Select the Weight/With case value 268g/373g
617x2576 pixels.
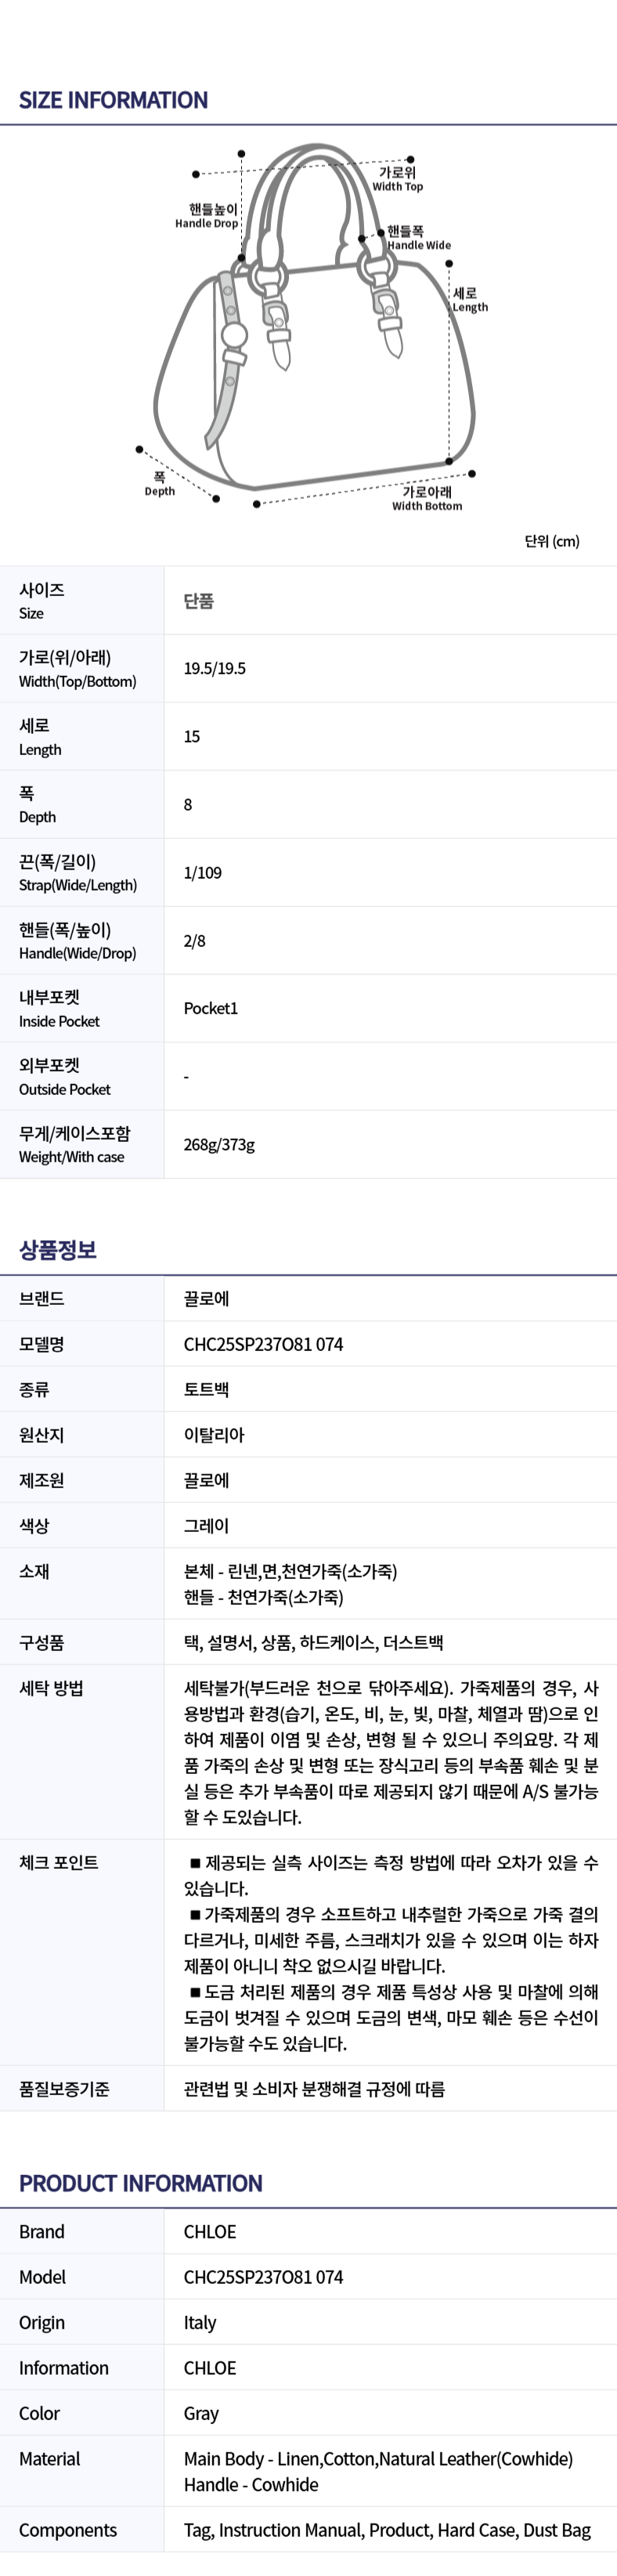[x=219, y=1144]
